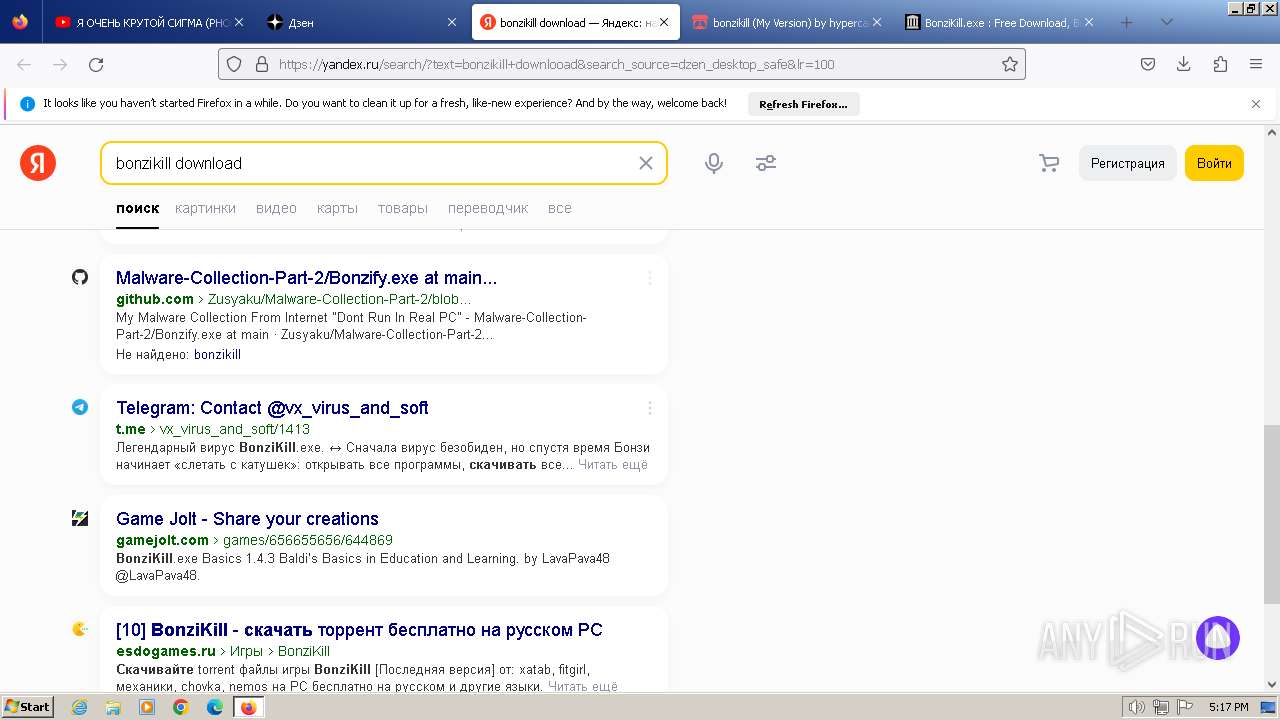Open Malware-Collection-Part-2/Bonzify.exe result link
Viewport: 1280px width, 720px height.
click(306, 278)
